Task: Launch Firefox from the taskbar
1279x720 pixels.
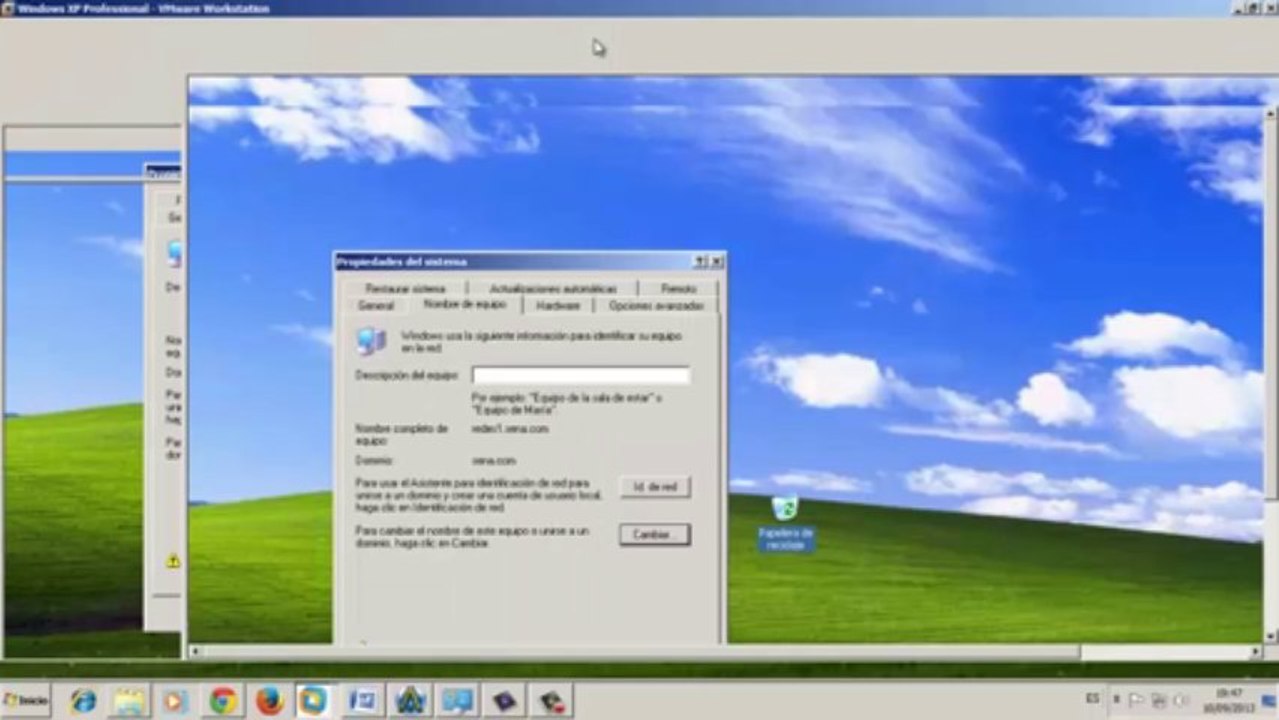Action: coord(268,701)
